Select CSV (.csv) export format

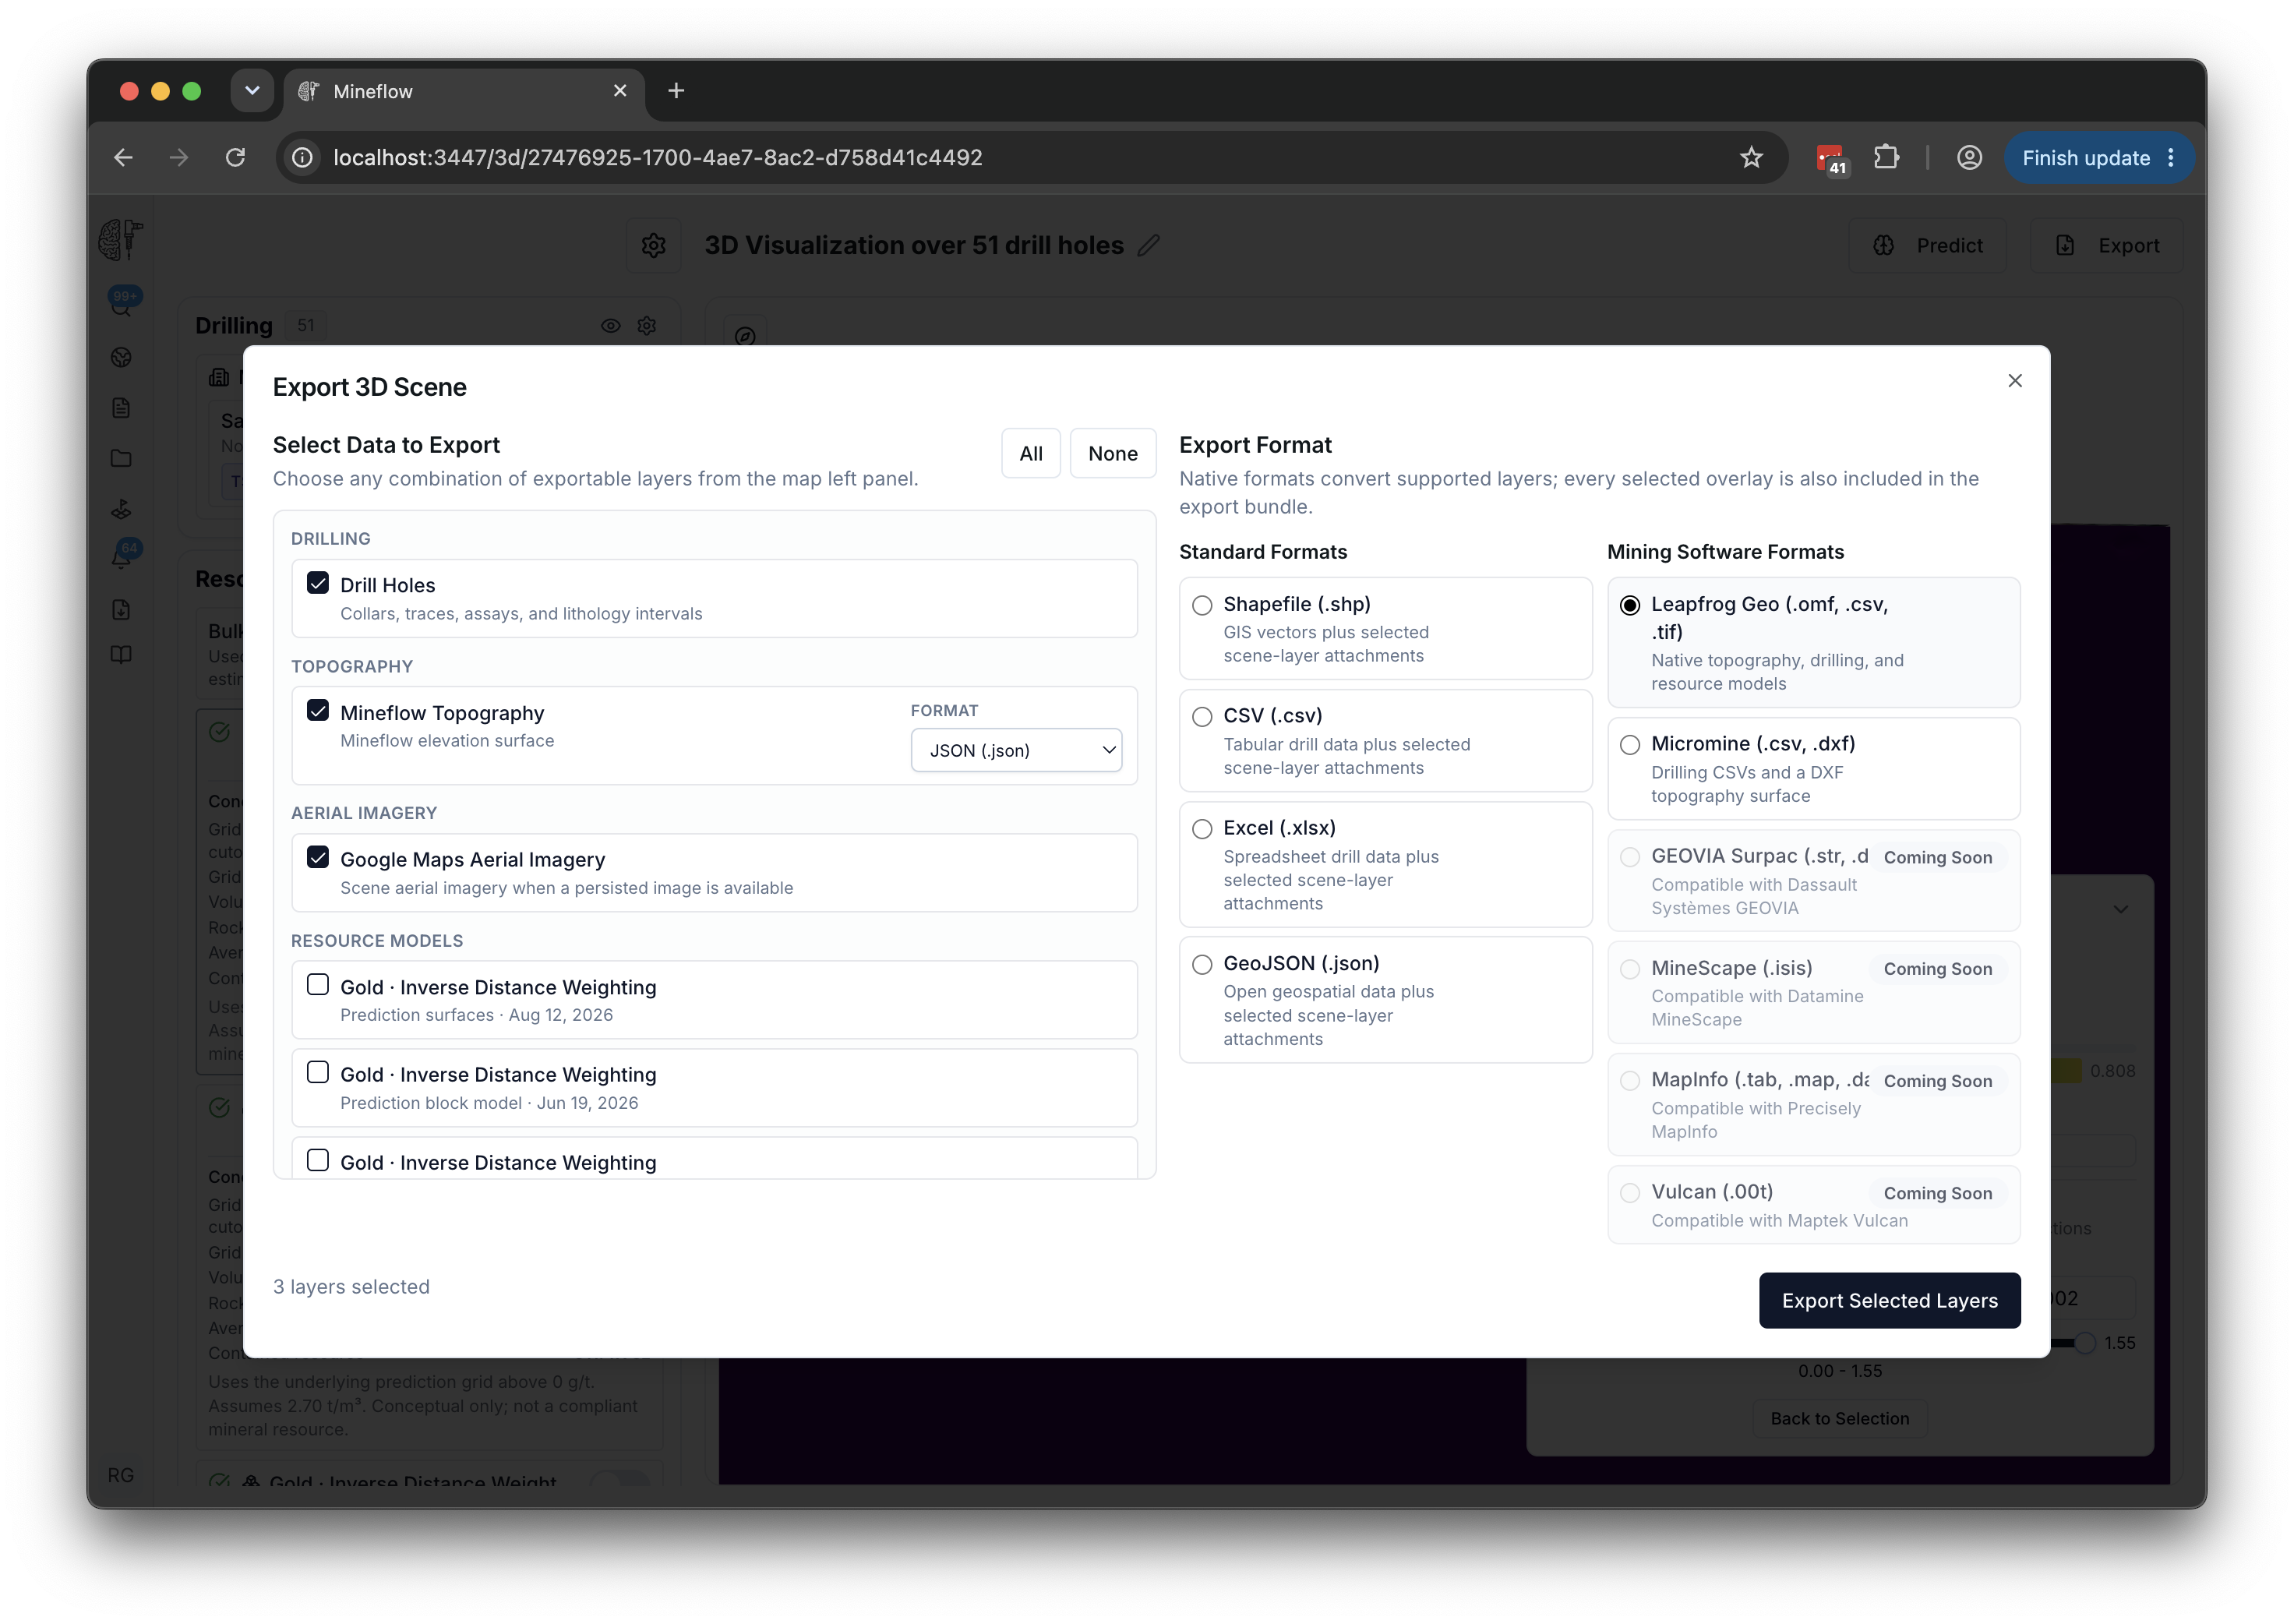pyautogui.click(x=1202, y=717)
